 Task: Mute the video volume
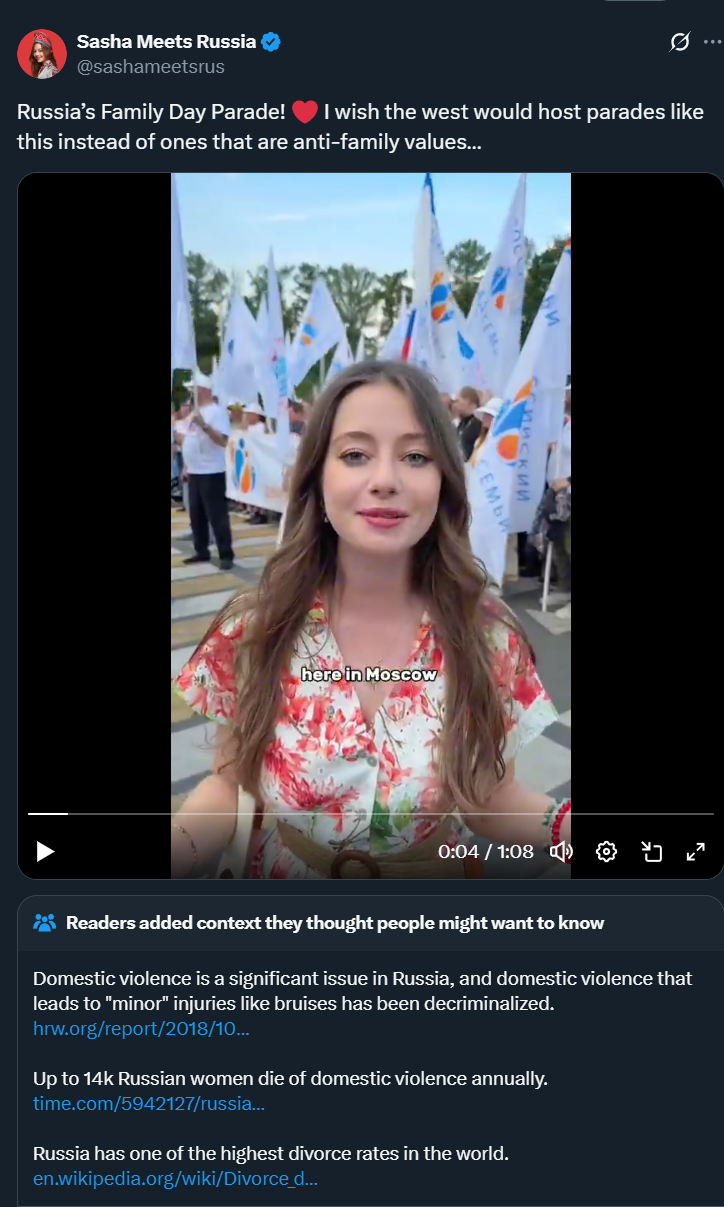click(561, 851)
